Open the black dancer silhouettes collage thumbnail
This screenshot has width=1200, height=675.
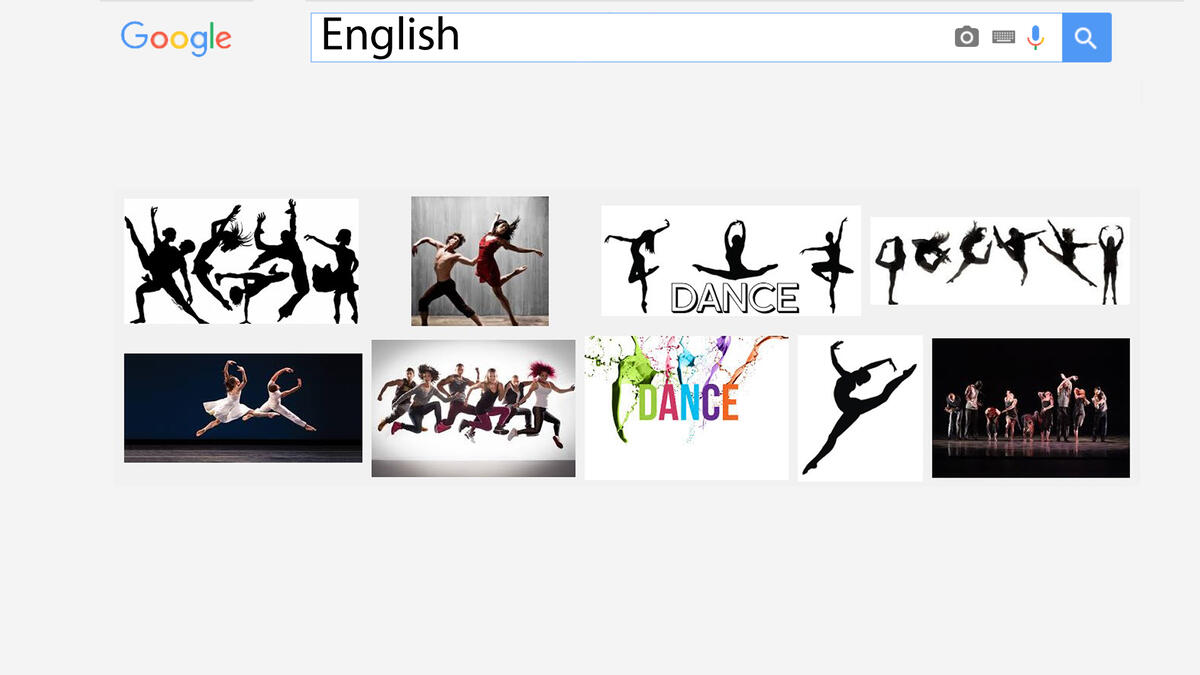(x=240, y=260)
